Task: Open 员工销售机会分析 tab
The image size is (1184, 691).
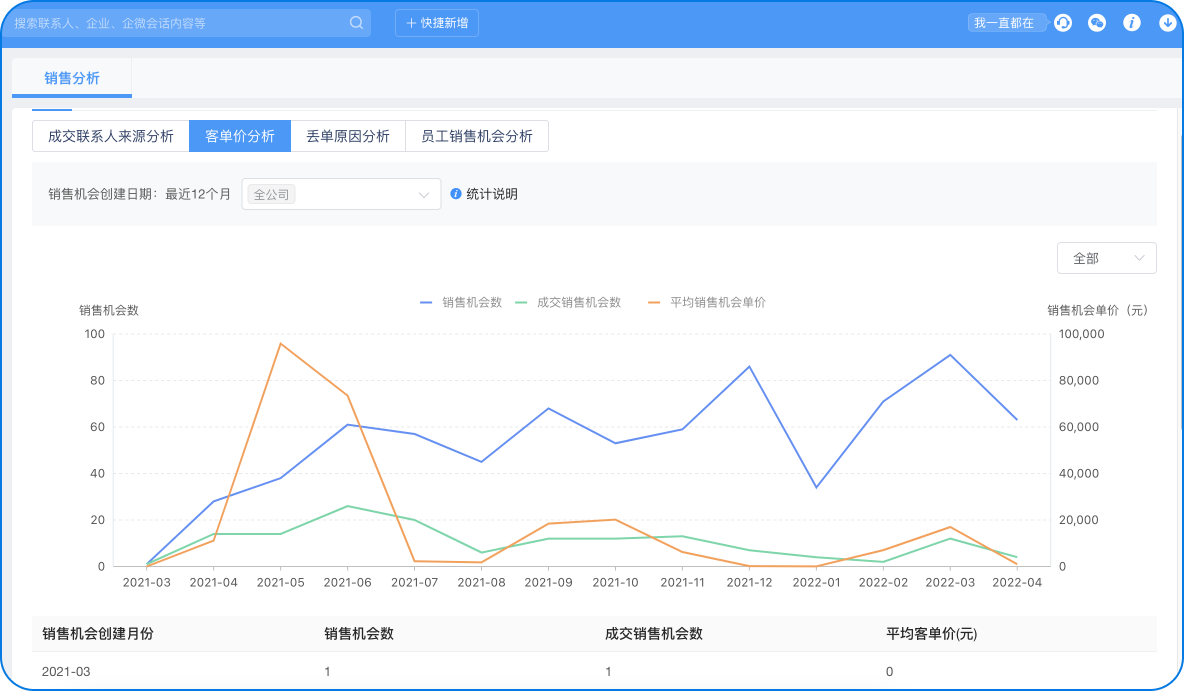Action: tap(476, 136)
